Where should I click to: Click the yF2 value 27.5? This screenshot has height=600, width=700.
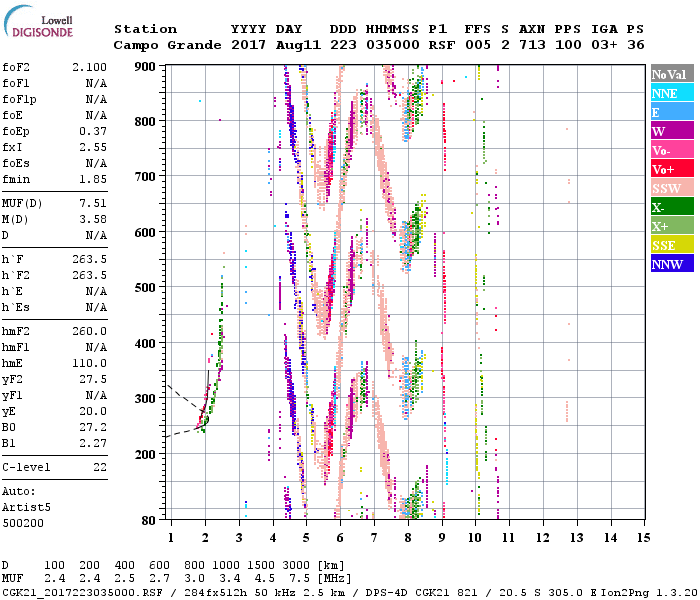point(93,379)
